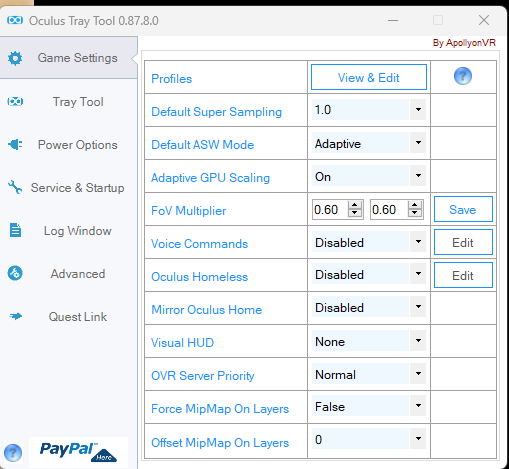The width and height of the screenshot is (509, 469).
Task: Click the FoV Multiplier label
Action: click(189, 211)
